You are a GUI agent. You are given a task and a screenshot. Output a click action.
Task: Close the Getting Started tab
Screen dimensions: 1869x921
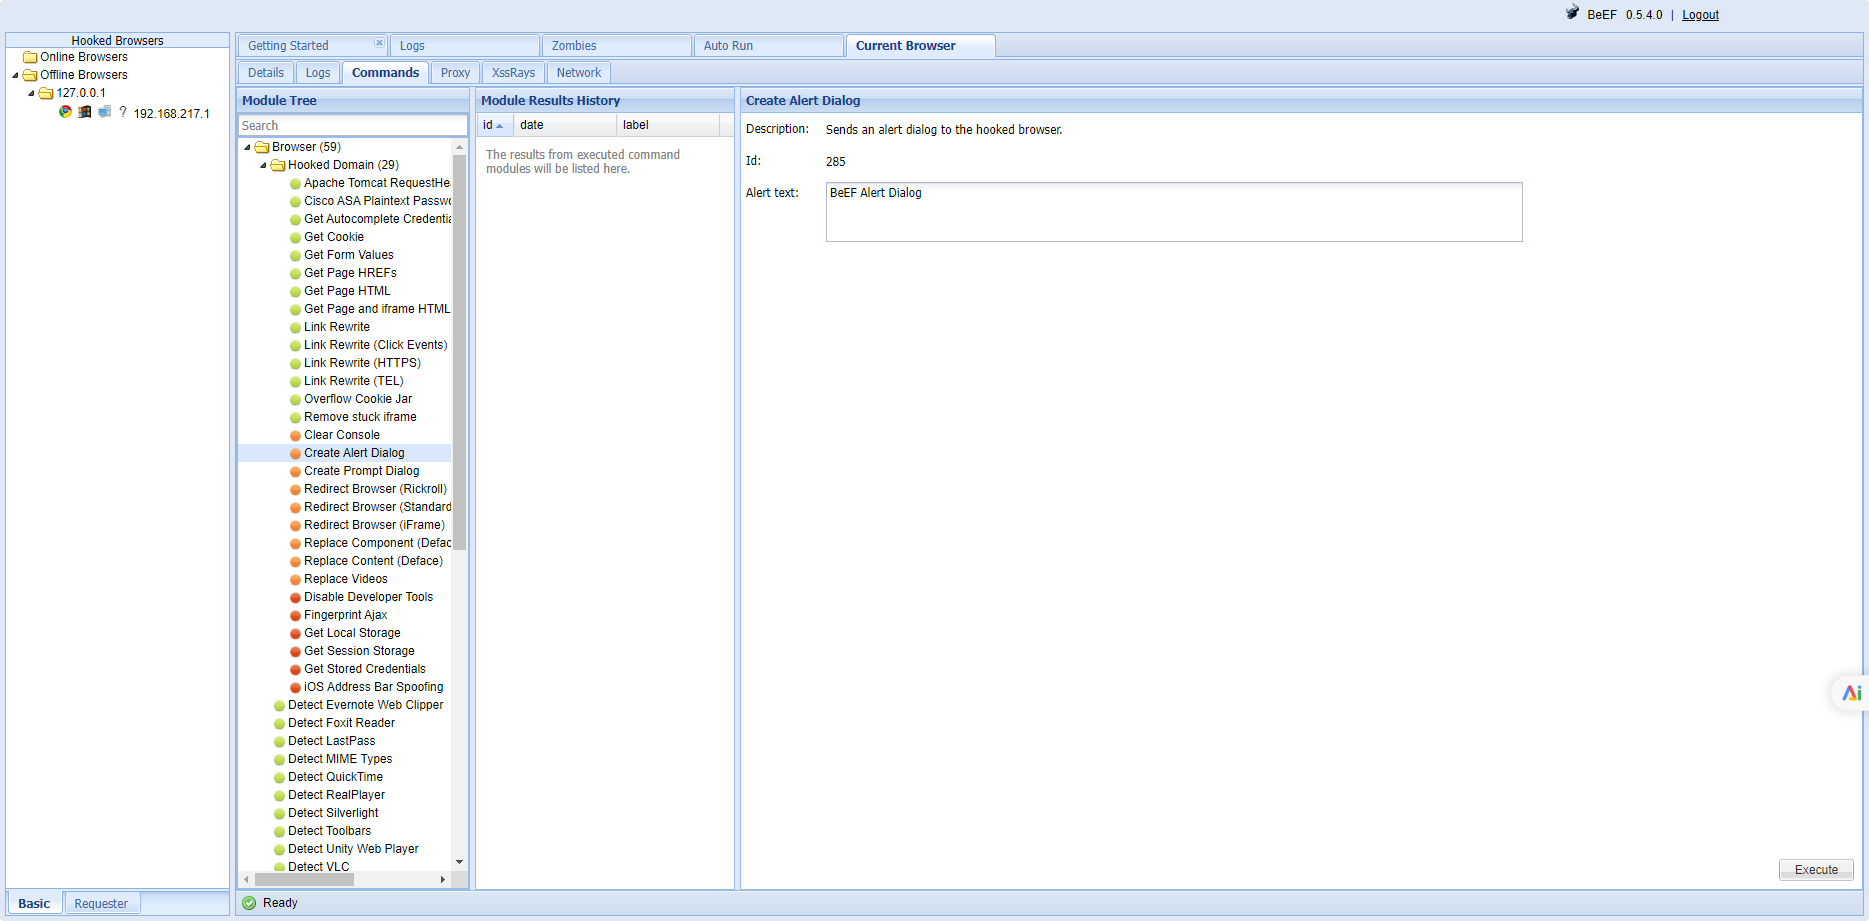(x=379, y=43)
